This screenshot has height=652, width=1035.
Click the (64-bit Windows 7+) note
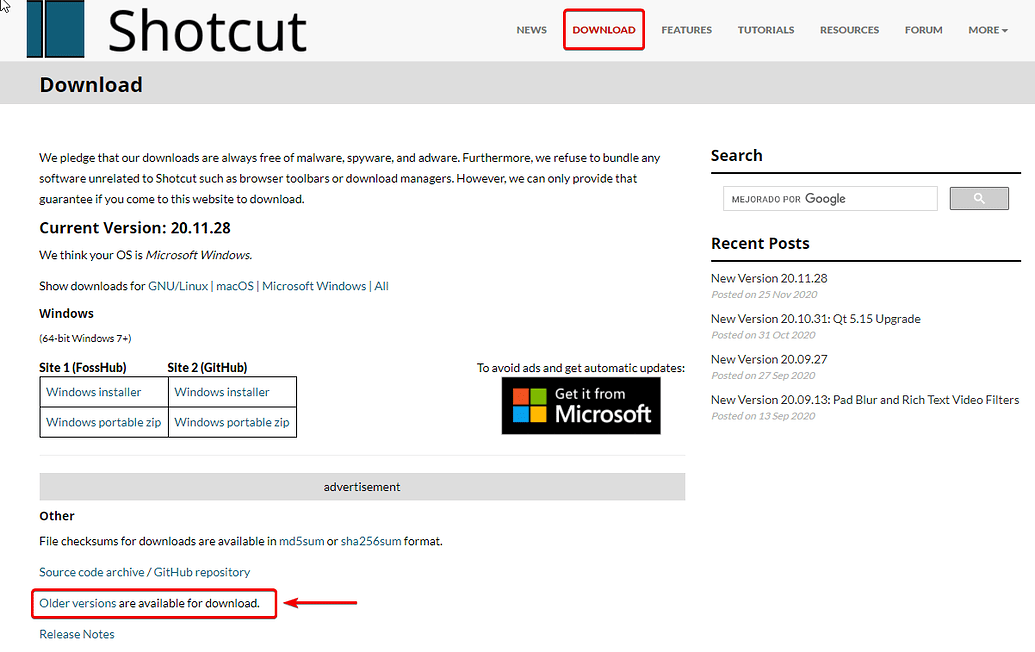[85, 339]
